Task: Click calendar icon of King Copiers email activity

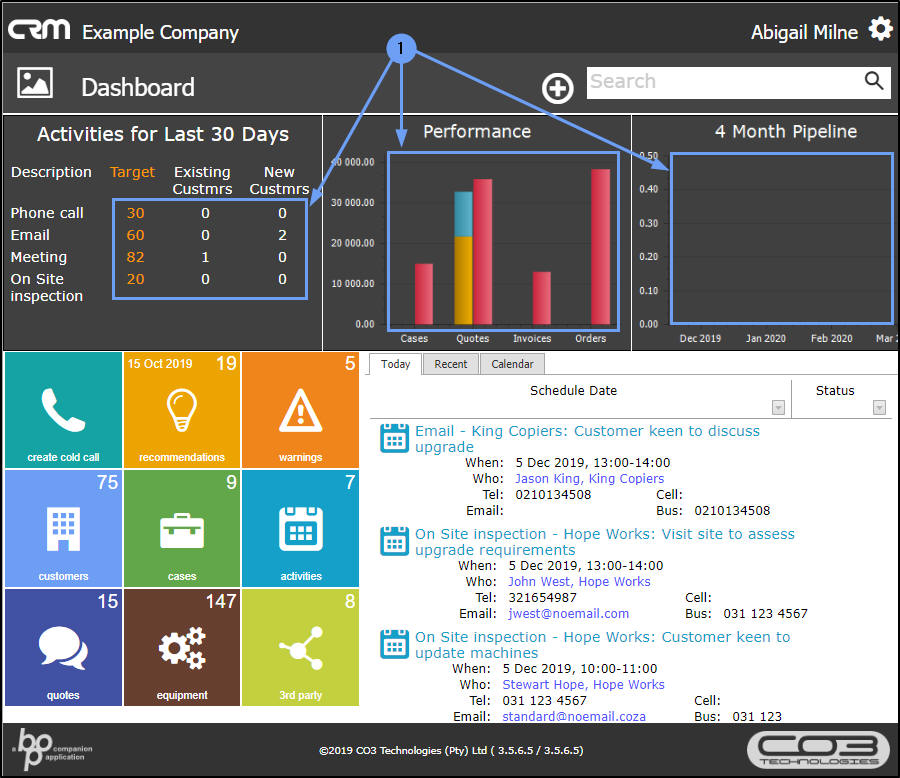Action: [394, 439]
